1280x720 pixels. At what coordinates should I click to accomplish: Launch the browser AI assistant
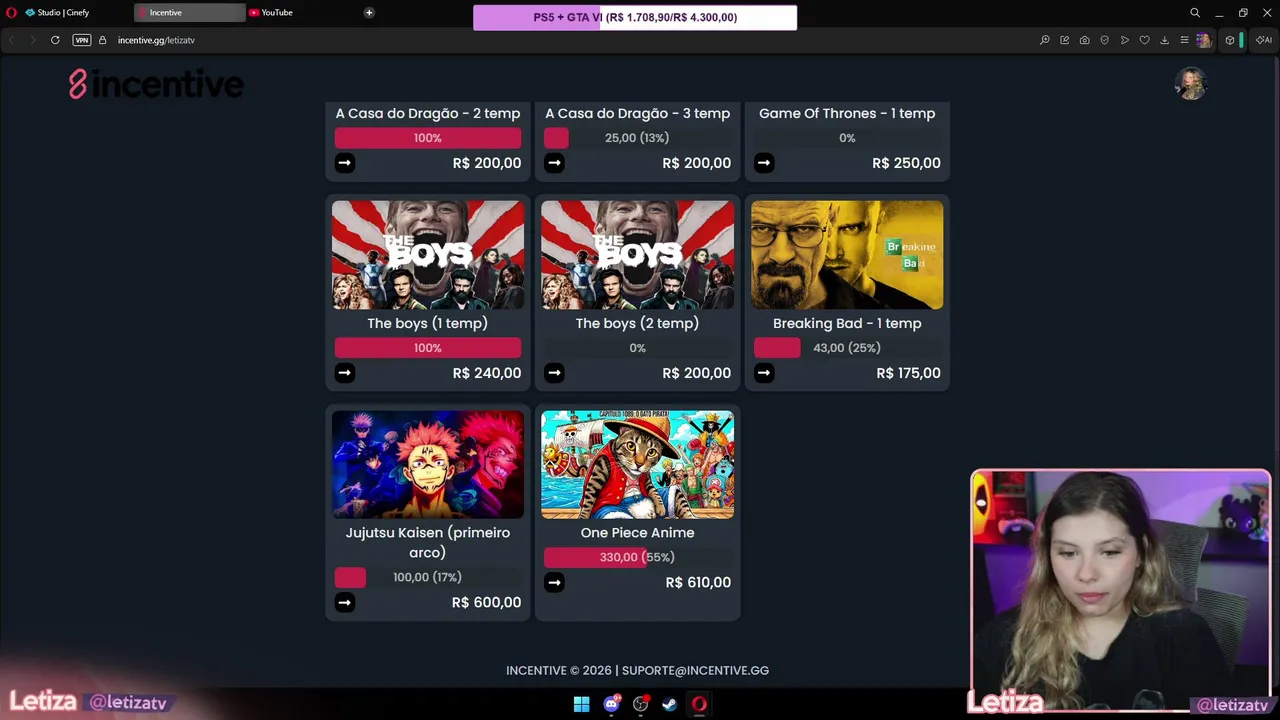click(1263, 40)
